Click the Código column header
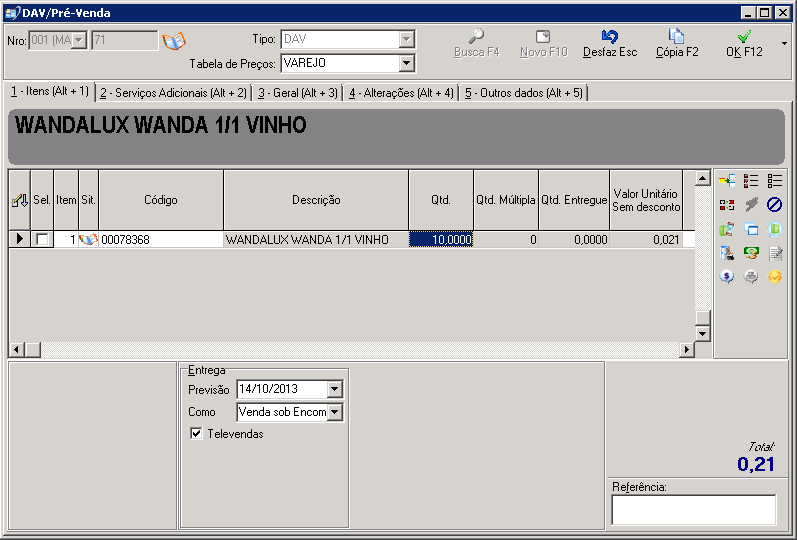 (x=161, y=200)
